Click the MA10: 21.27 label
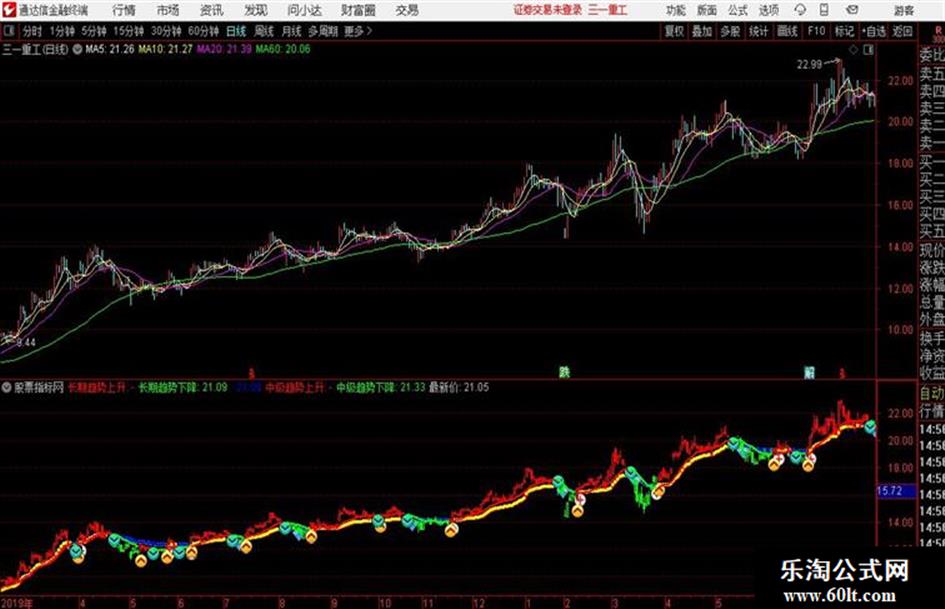 tap(165, 49)
